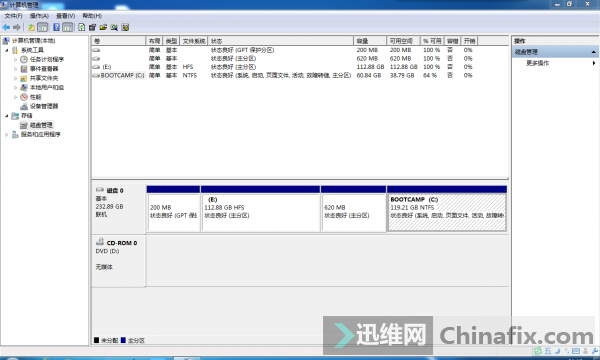Collapse the 磁盘管理 actions section arrow
Viewport: 600px width, 360px height.
click(x=593, y=52)
